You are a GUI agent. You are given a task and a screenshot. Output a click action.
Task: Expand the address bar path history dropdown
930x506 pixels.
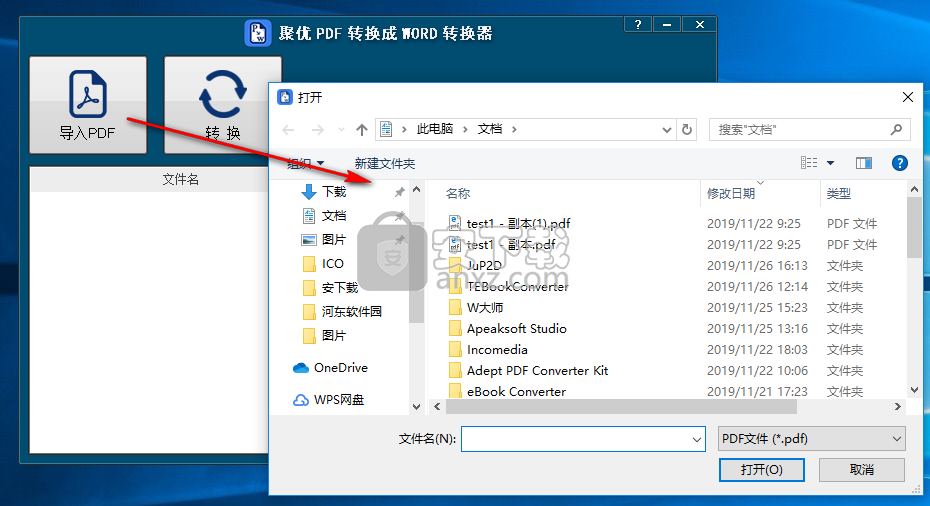click(667, 129)
